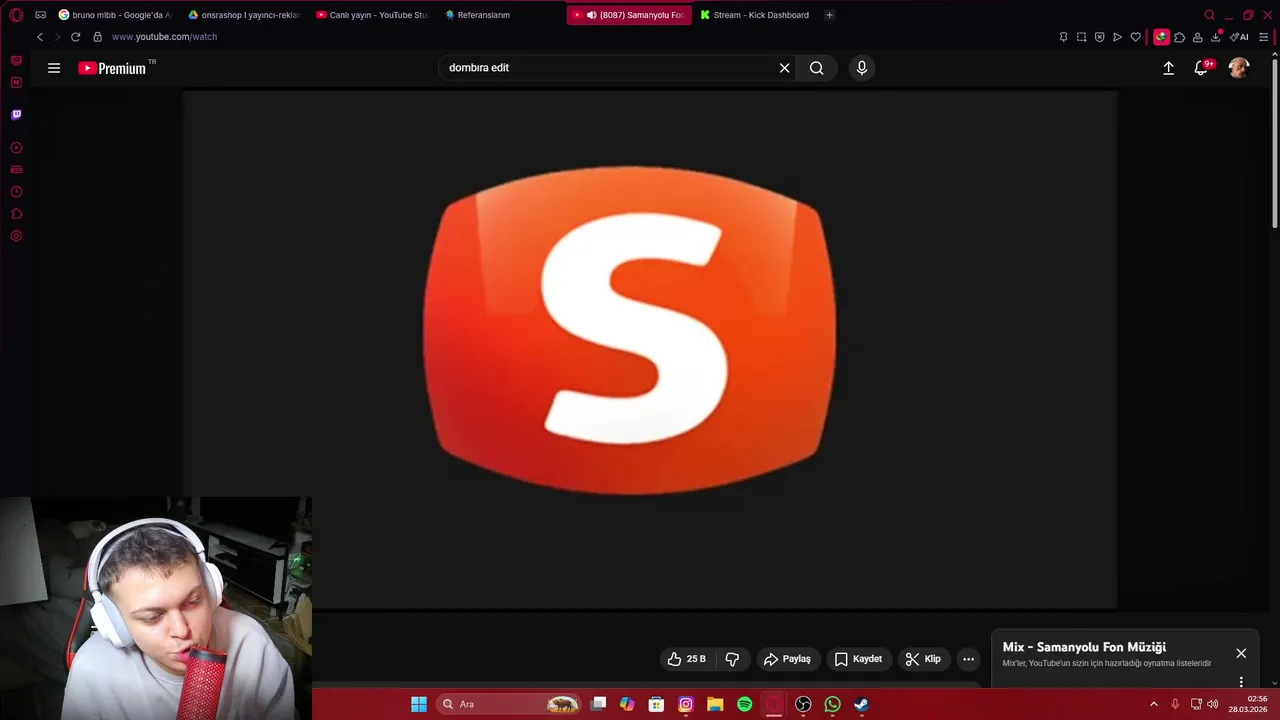Click the taskbar Ara search box

[x=510, y=704]
